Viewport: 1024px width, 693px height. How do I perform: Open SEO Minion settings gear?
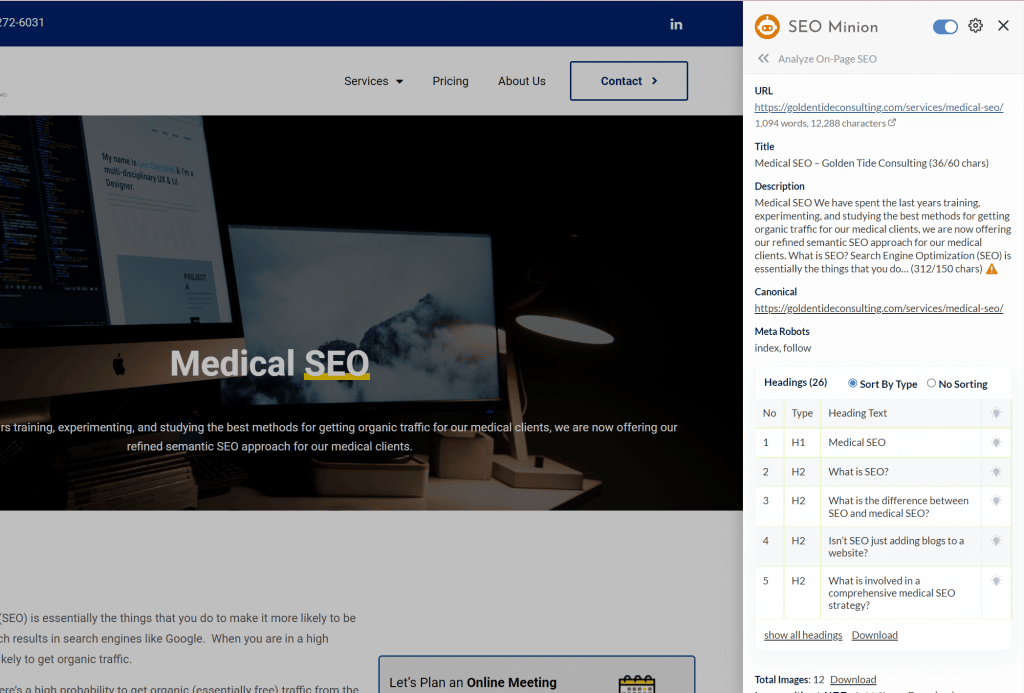coord(976,26)
